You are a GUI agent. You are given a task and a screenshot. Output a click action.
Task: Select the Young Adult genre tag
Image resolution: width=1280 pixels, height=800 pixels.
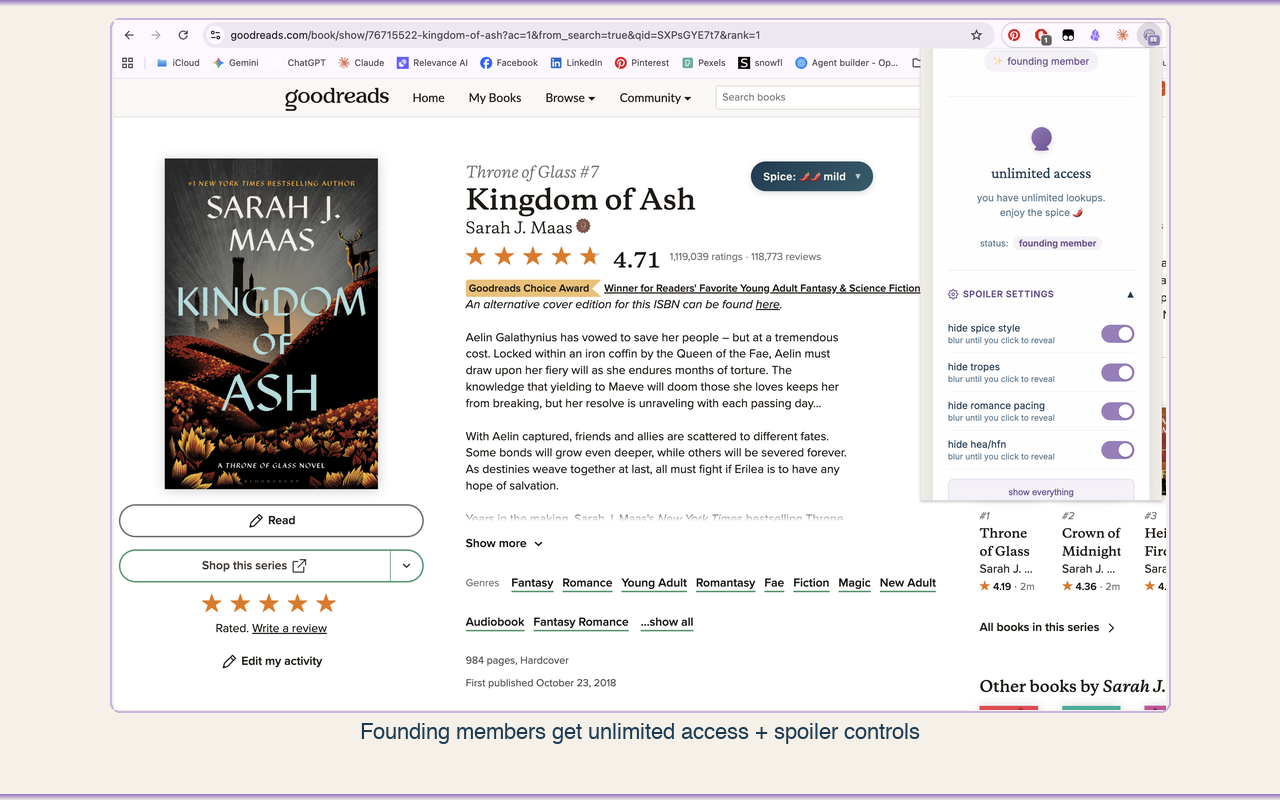(x=654, y=583)
